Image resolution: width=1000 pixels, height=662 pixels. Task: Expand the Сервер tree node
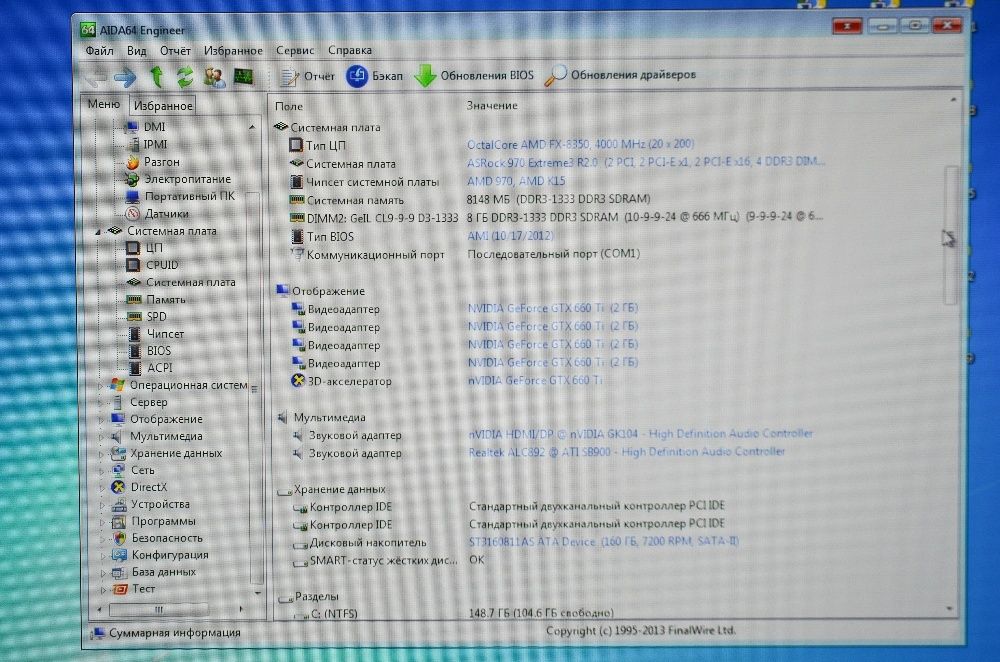coord(101,403)
